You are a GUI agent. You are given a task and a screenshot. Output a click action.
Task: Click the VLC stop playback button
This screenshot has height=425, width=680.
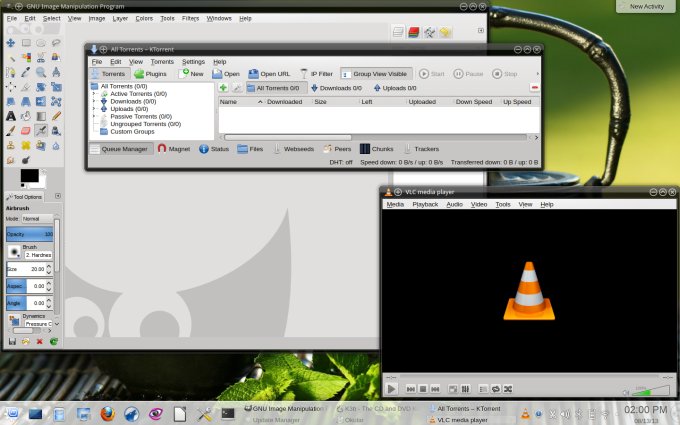click(x=424, y=388)
